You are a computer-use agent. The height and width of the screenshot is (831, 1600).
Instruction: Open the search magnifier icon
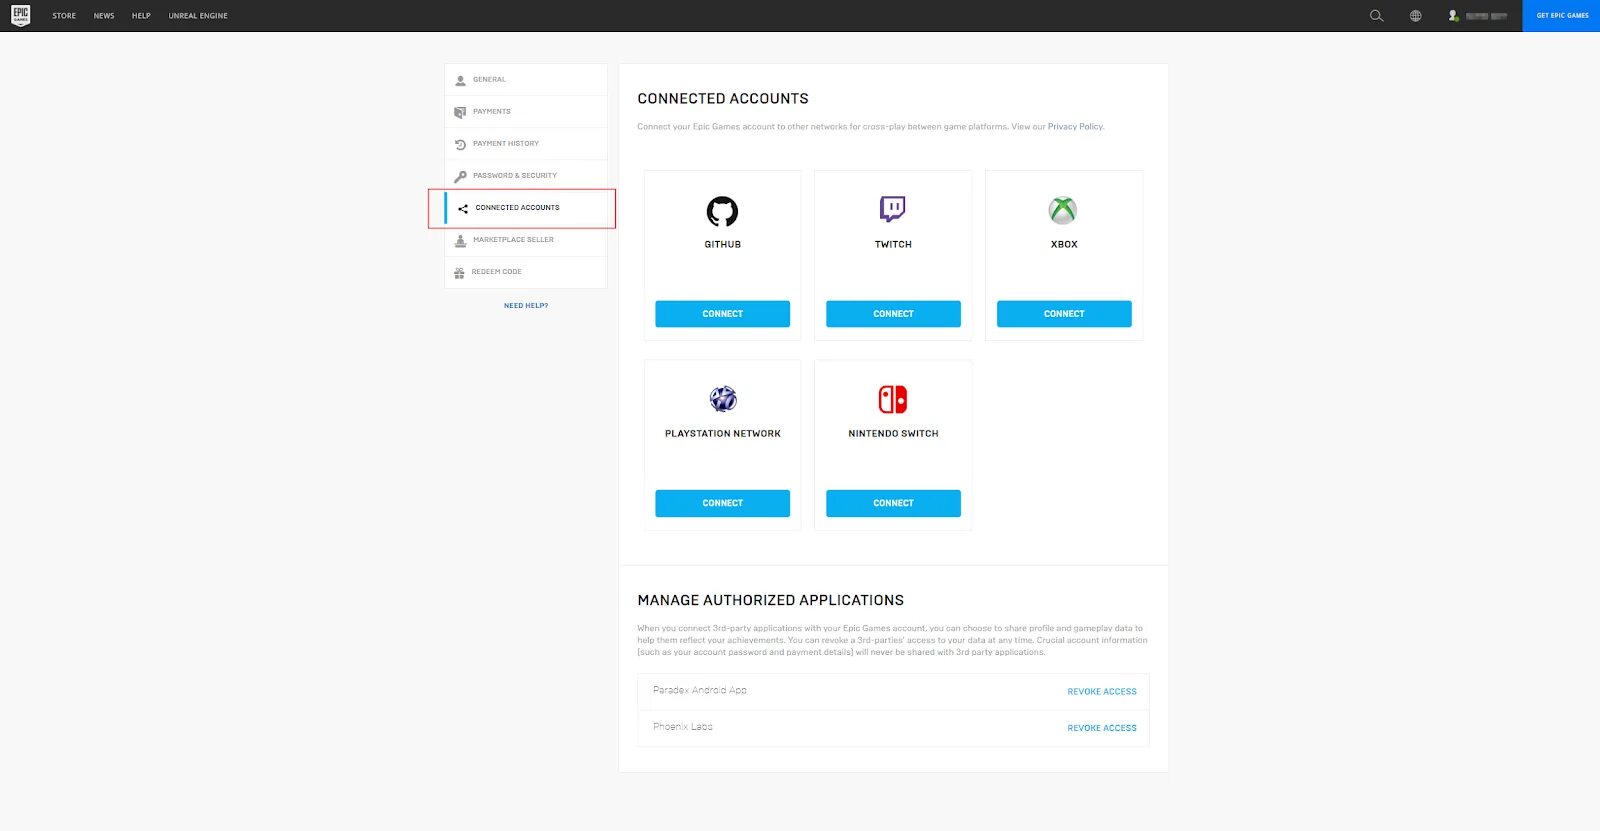1376,16
